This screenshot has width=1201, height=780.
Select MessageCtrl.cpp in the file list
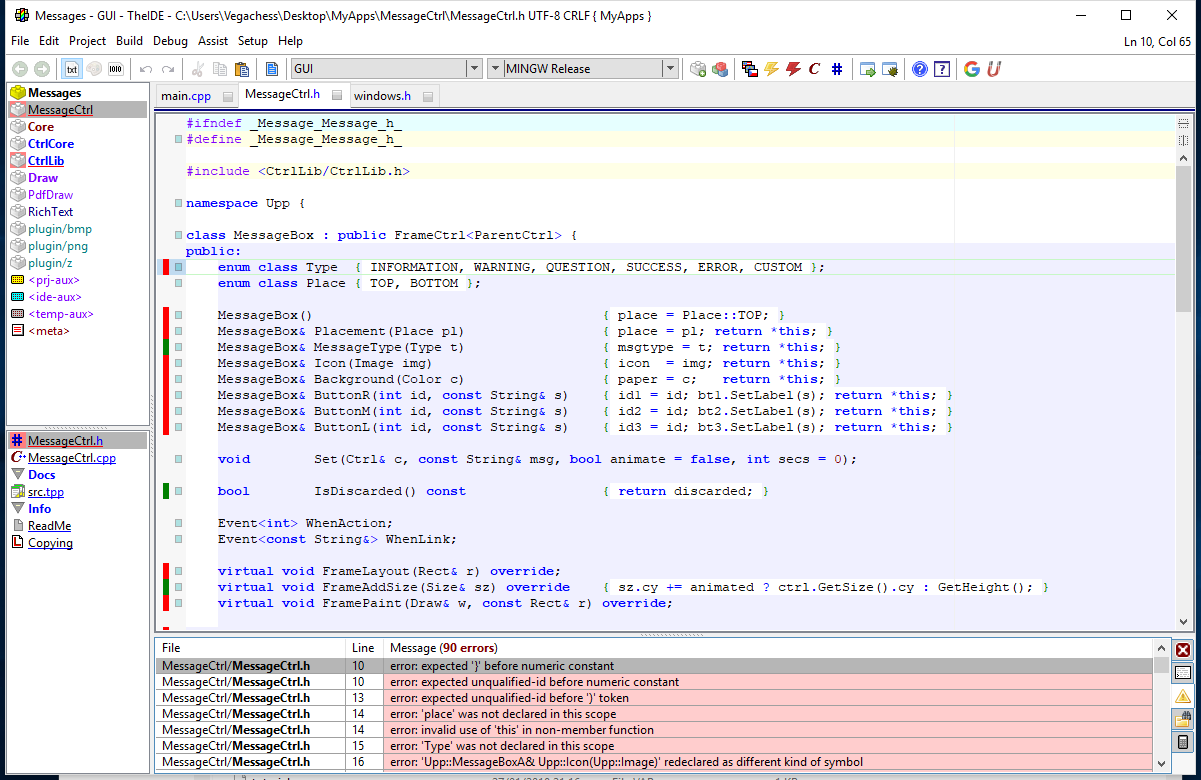pos(71,458)
